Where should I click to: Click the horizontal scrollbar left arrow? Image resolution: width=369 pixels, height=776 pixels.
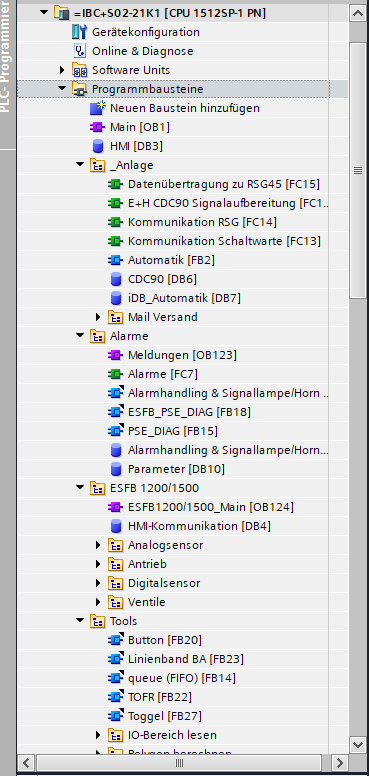point(27,762)
